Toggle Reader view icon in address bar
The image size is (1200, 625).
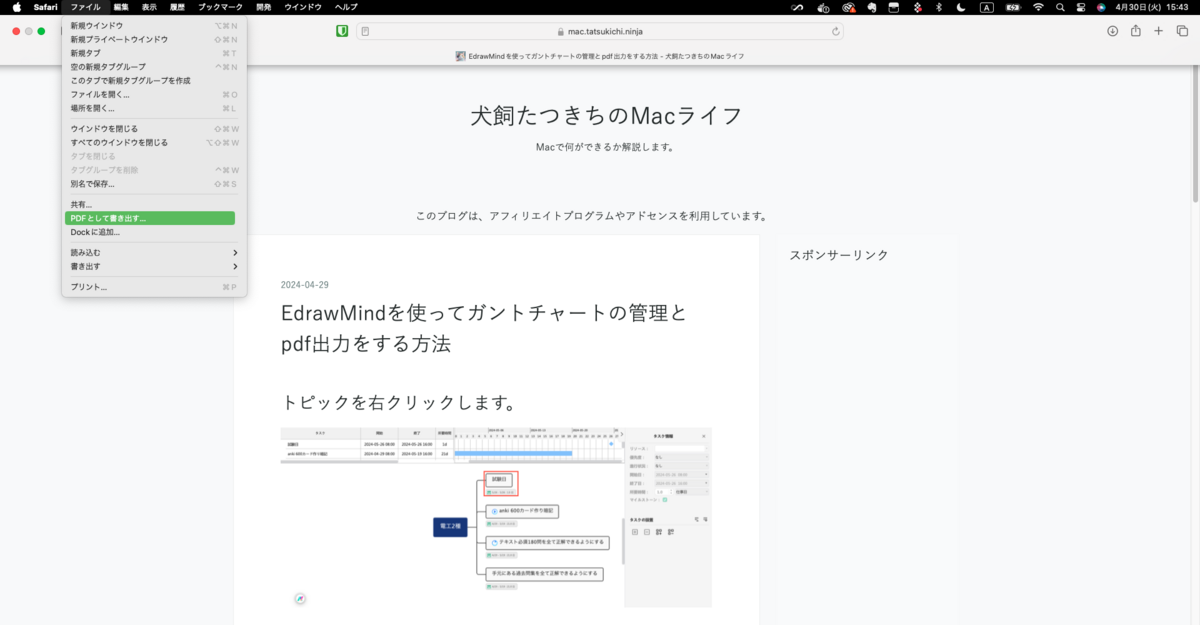[x=365, y=31]
